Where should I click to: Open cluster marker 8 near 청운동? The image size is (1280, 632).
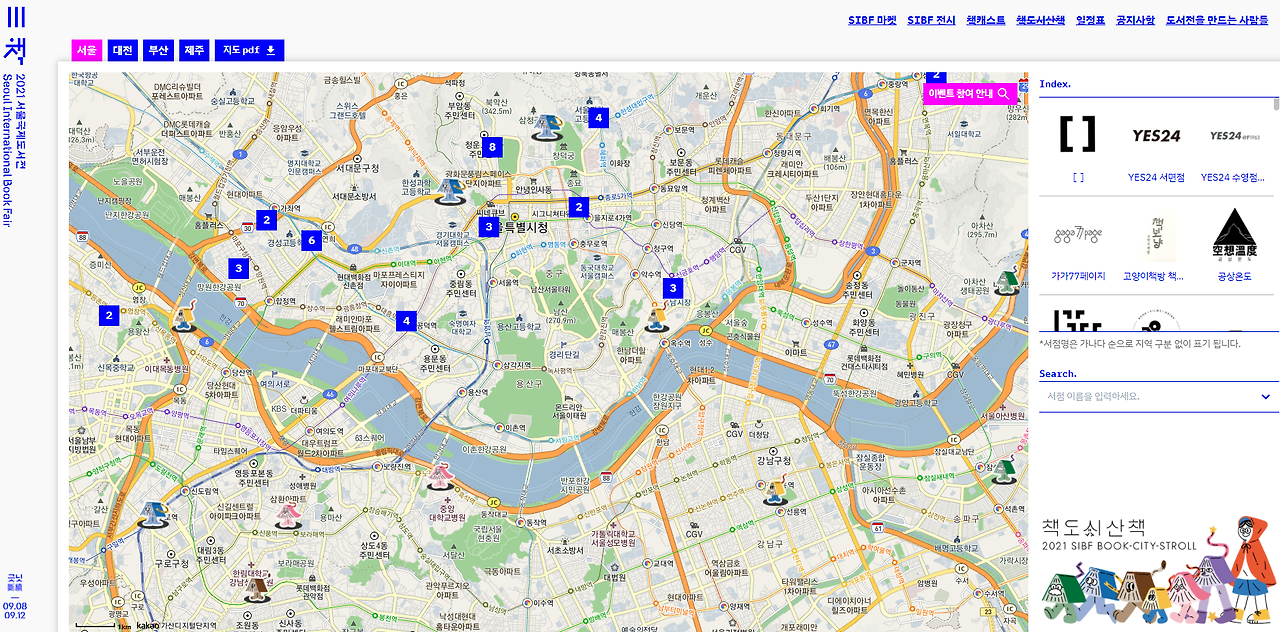pyautogui.click(x=491, y=147)
